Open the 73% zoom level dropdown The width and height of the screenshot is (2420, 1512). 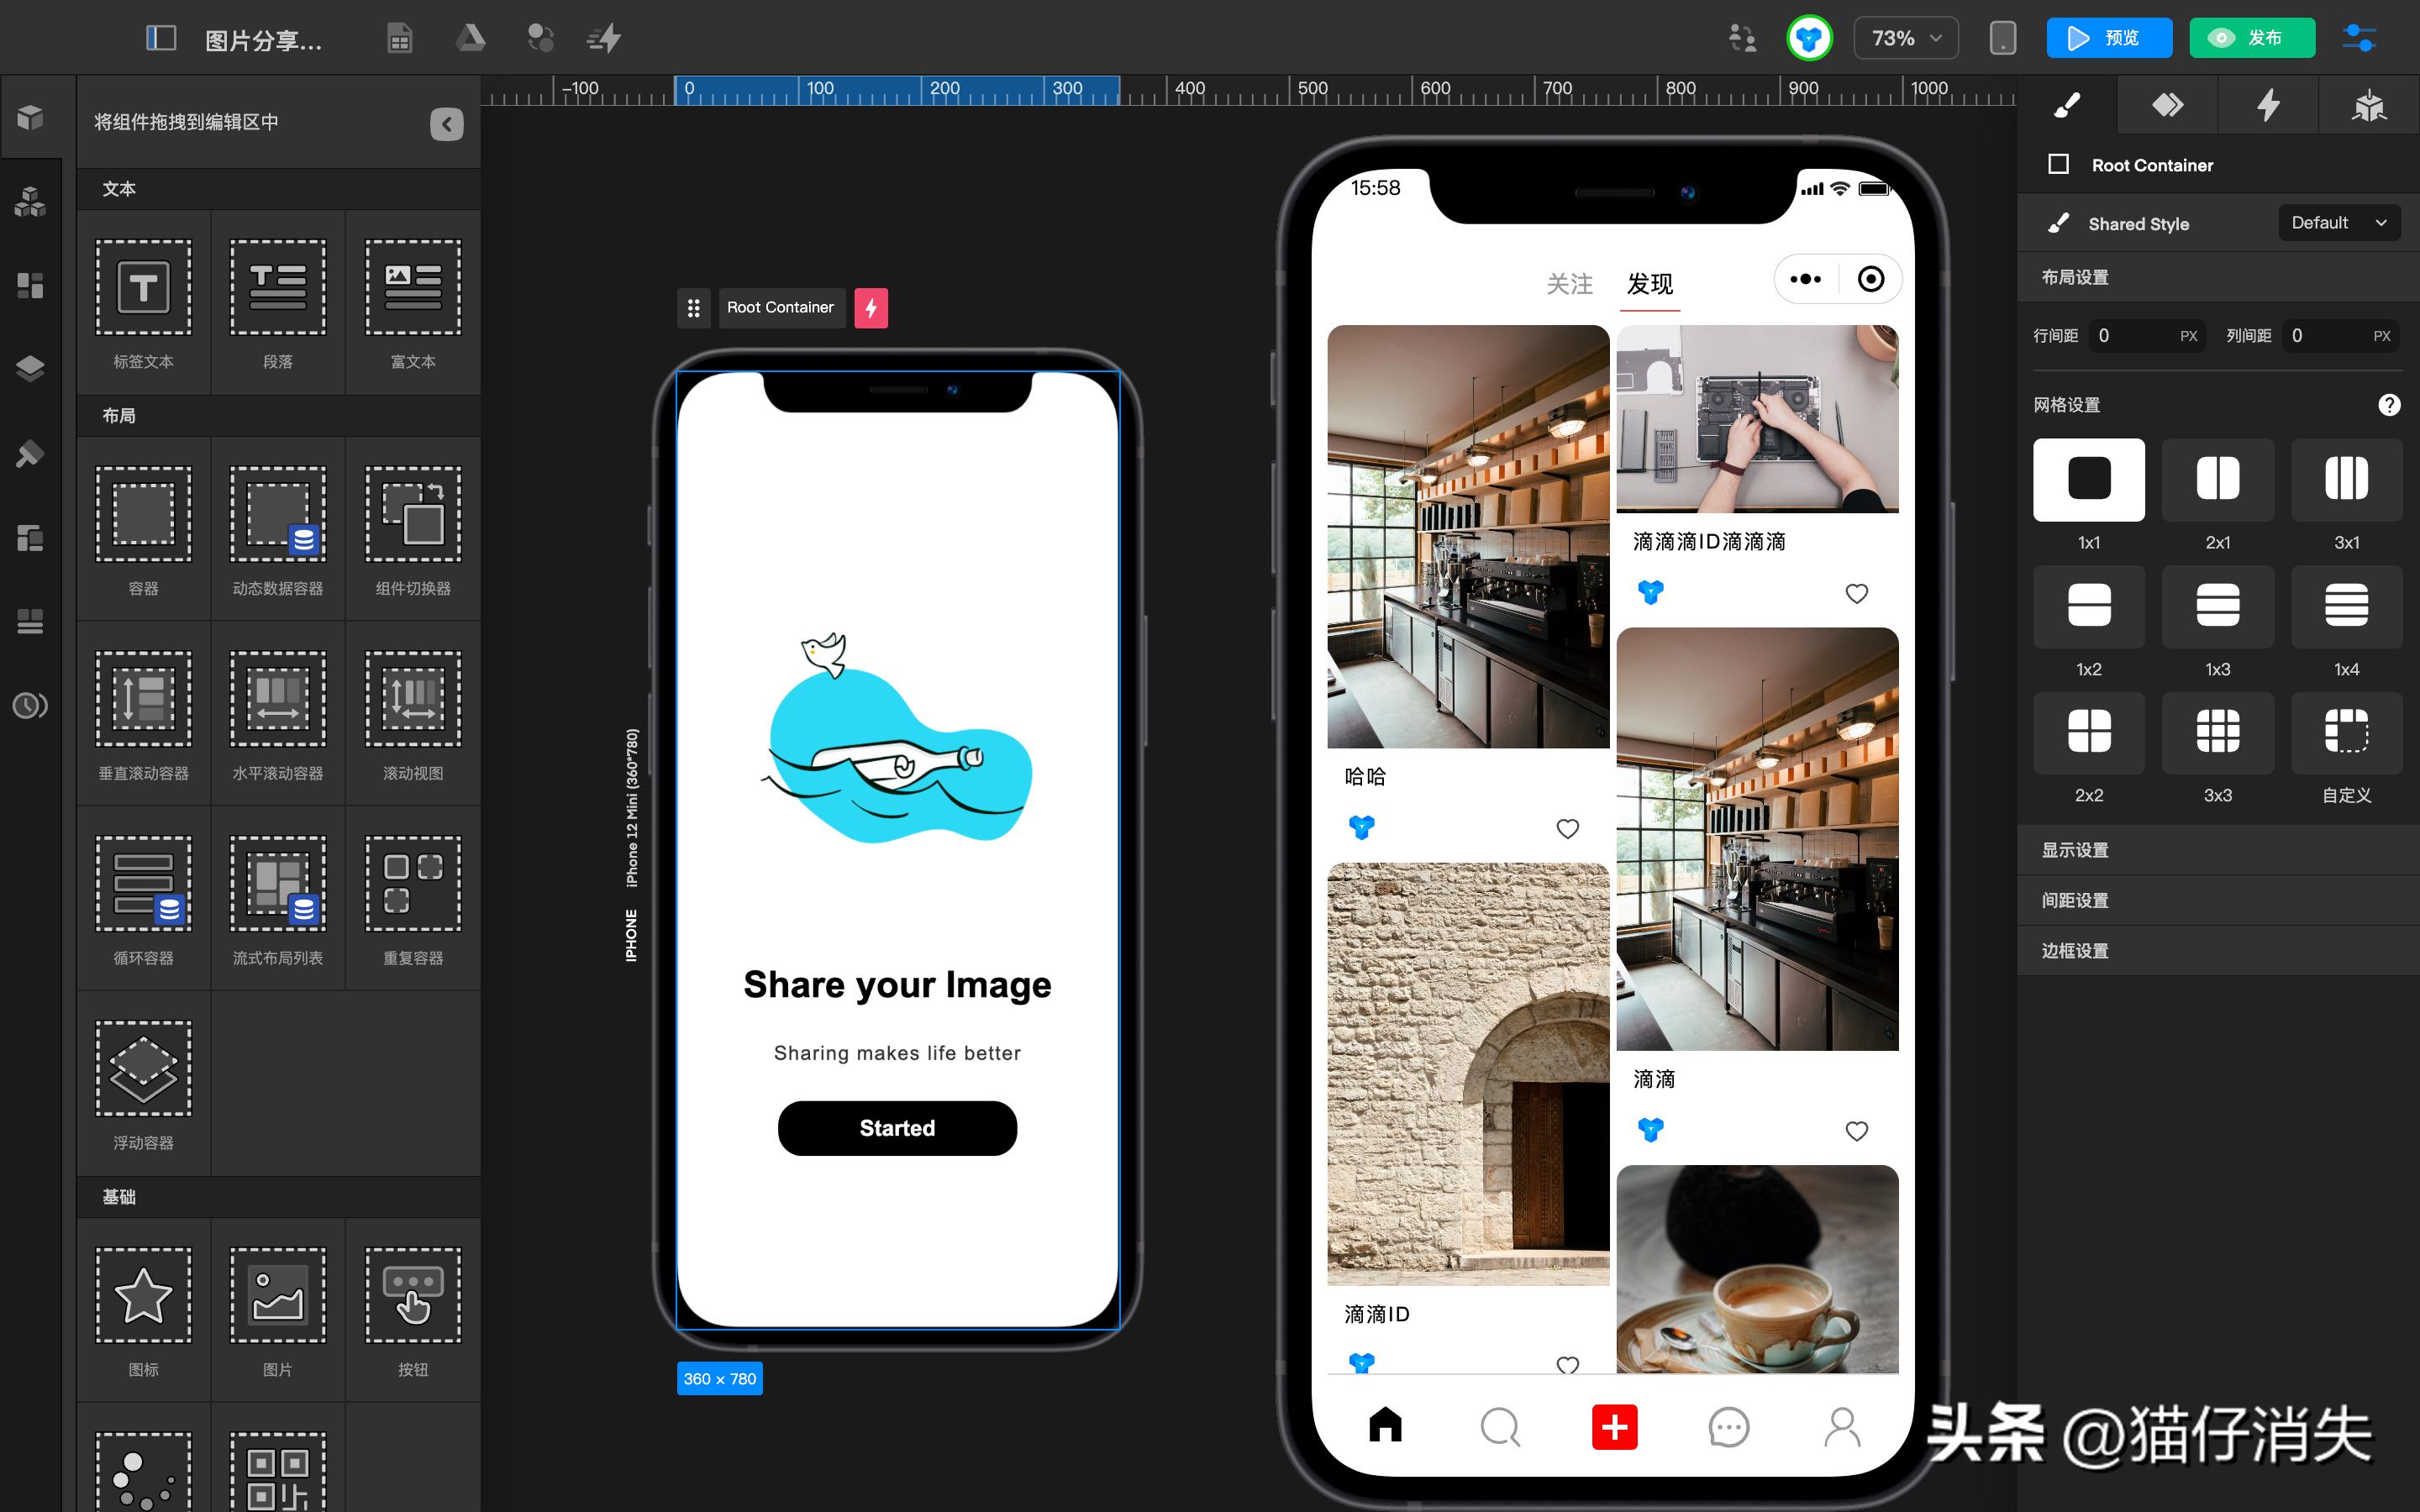[x=1904, y=38]
